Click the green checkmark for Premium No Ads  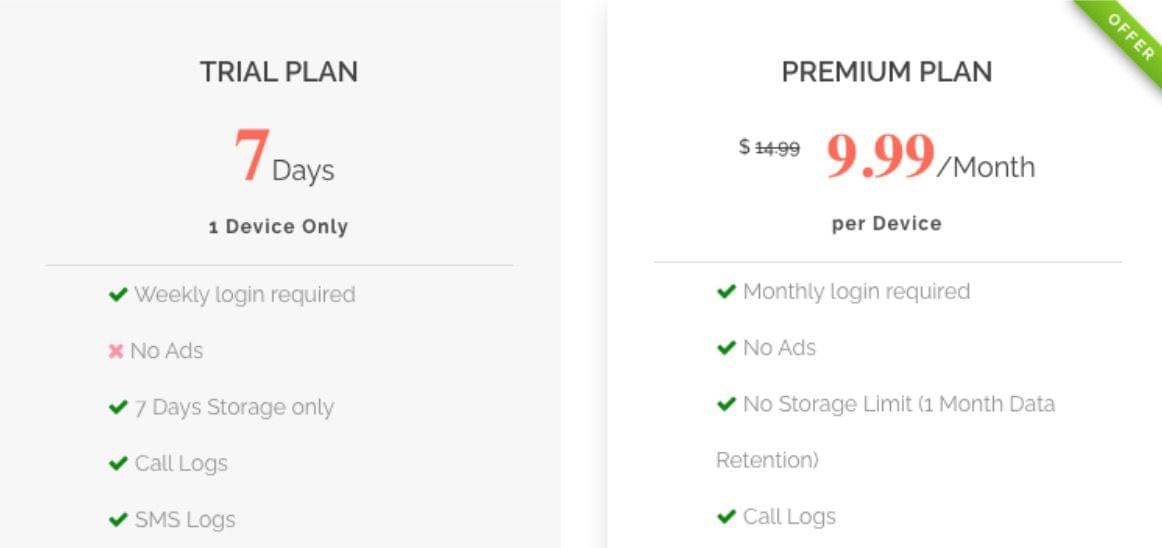[727, 348]
